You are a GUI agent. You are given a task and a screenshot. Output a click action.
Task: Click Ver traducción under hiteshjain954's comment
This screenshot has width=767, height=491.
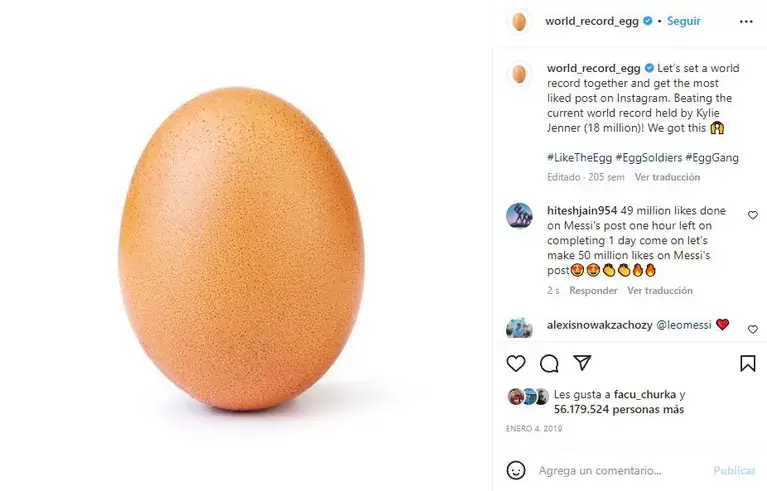(x=660, y=290)
